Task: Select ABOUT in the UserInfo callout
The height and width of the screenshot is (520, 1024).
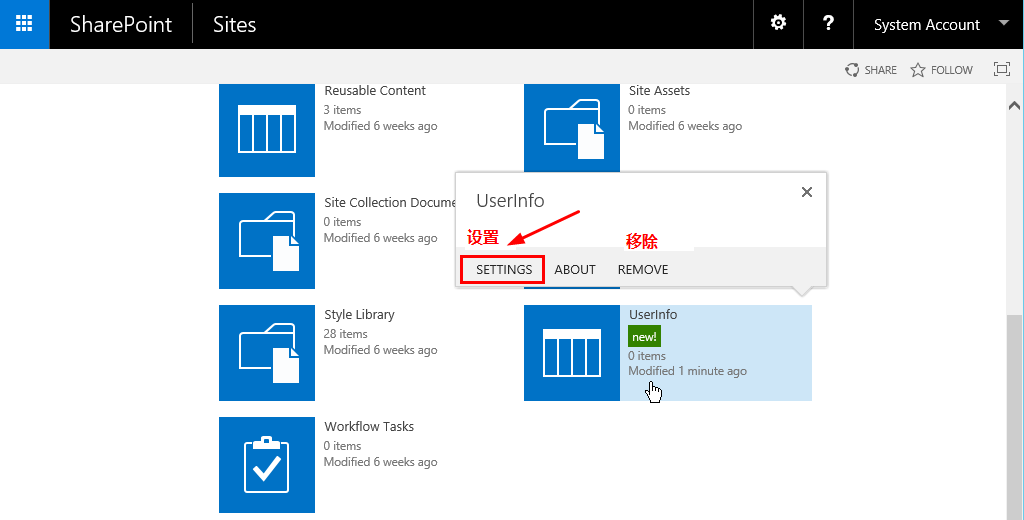Action: pos(575,270)
